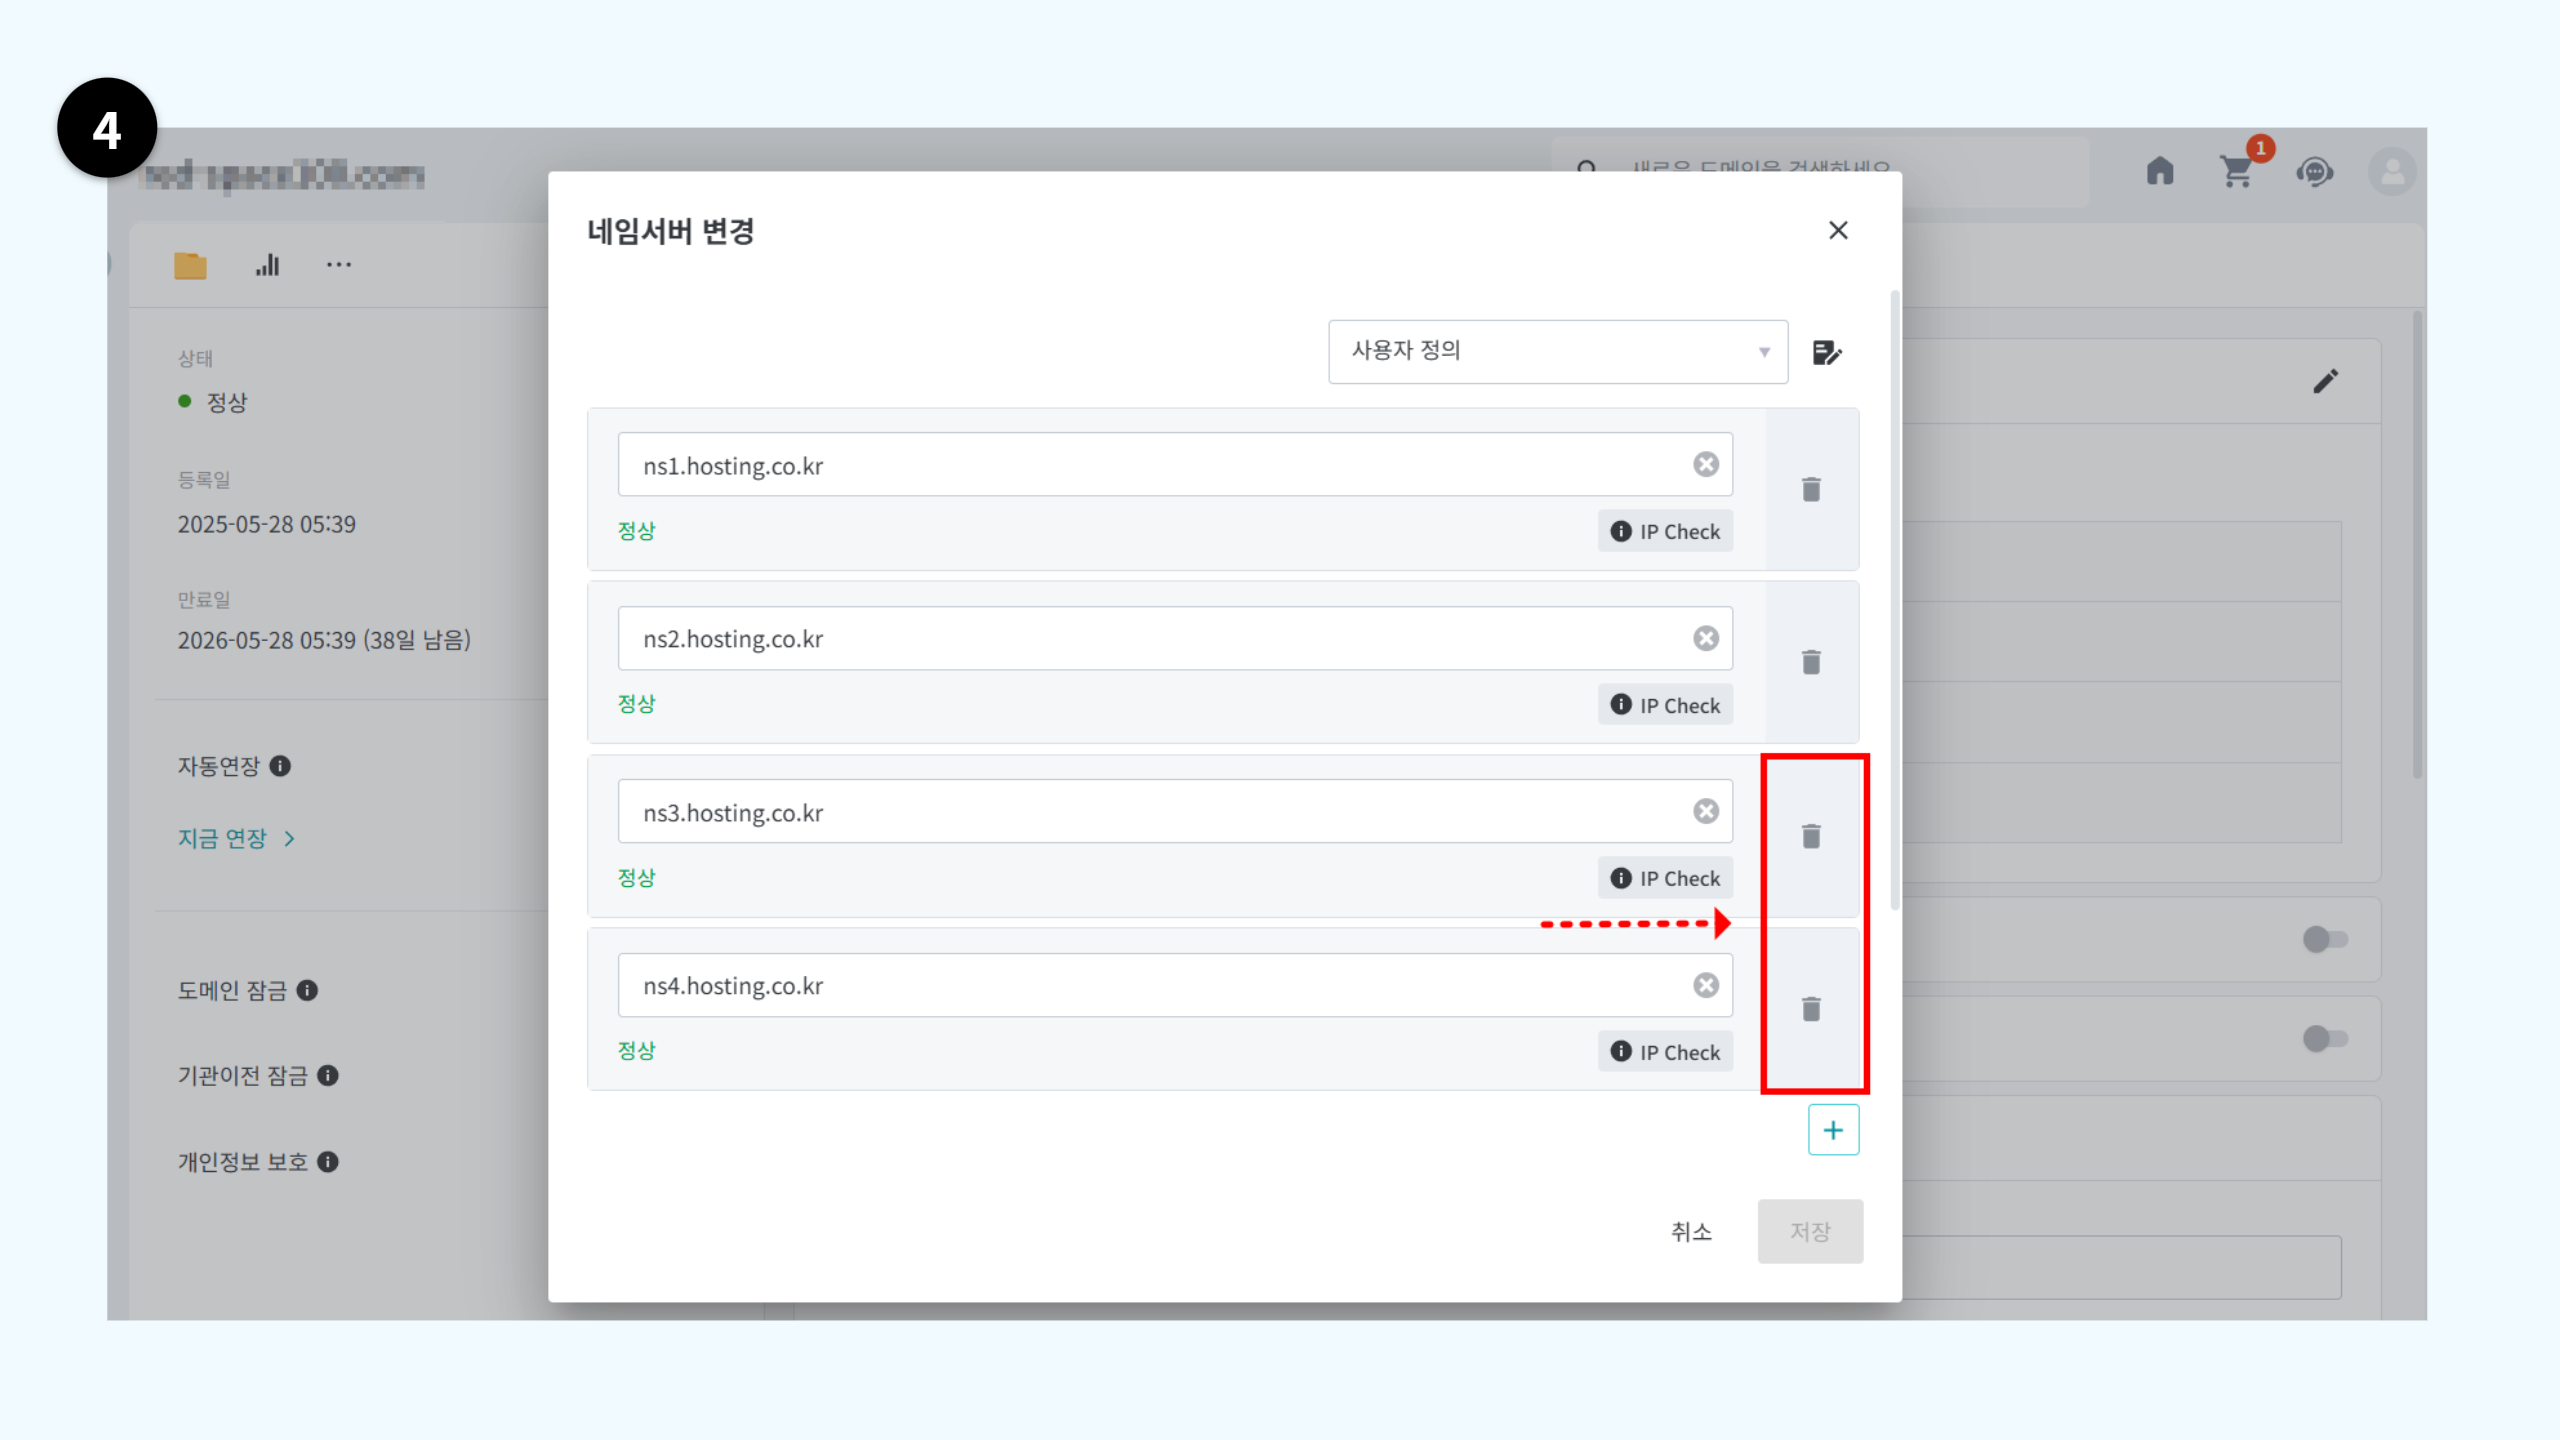The height and width of the screenshot is (1440, 2560).
Task: Remove ns1.hosting.co.kr using trash icon
Action: 1811,489
